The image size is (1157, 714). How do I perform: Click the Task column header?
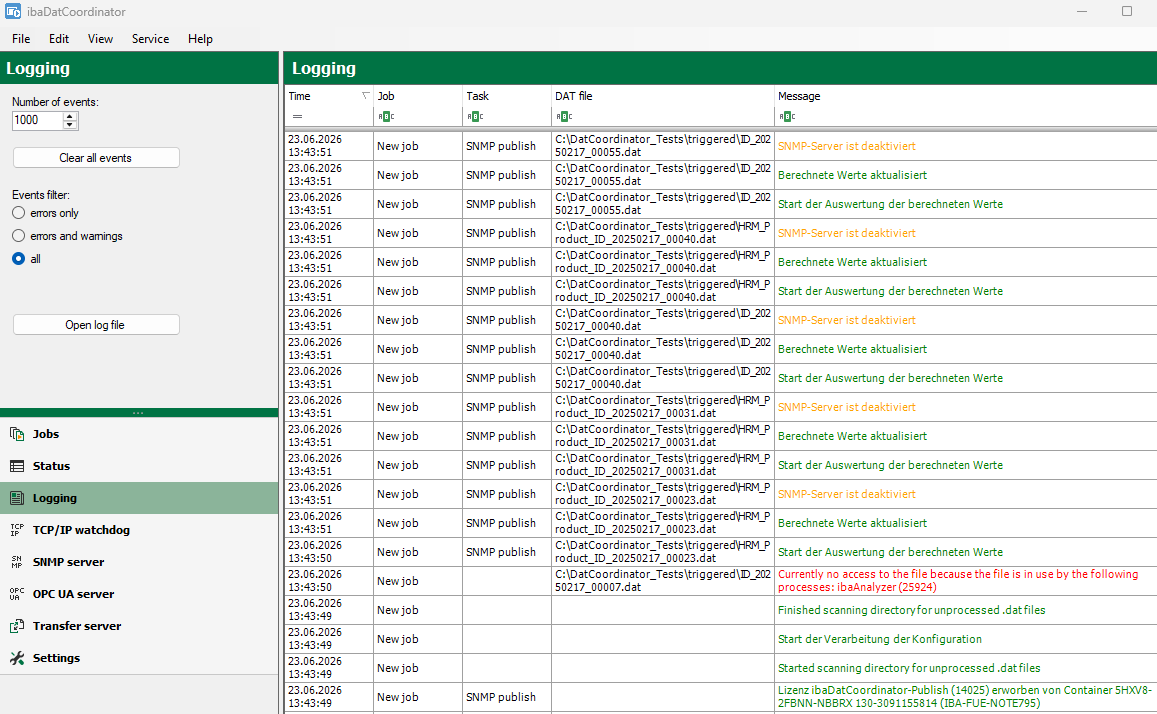(x=506, y=96)
